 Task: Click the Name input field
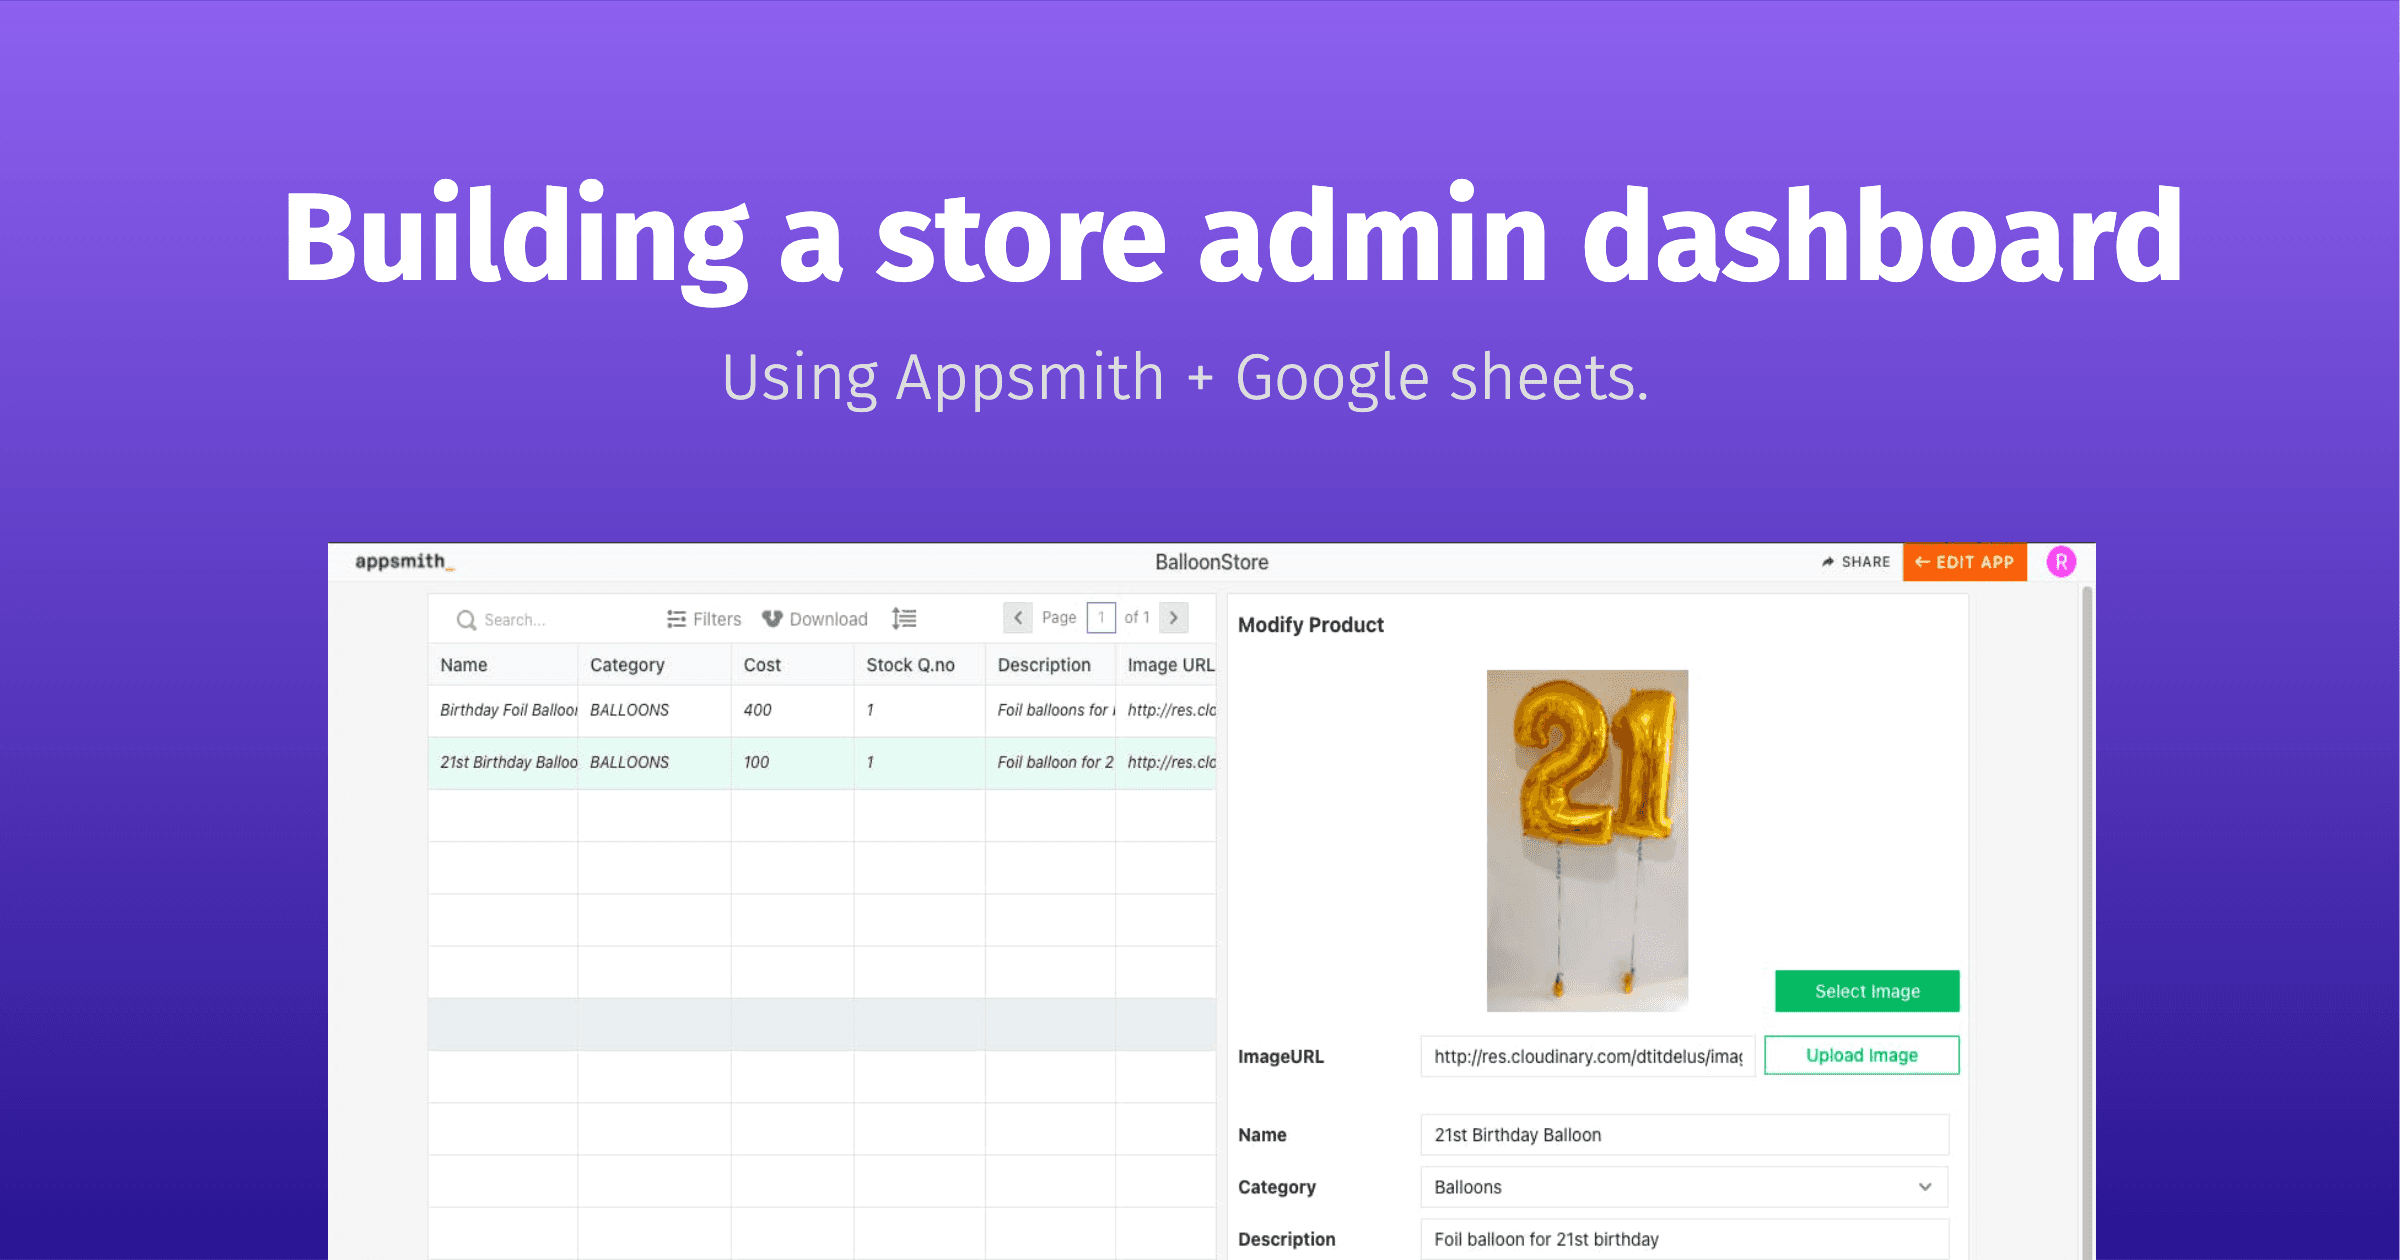click(1684, 1135)
